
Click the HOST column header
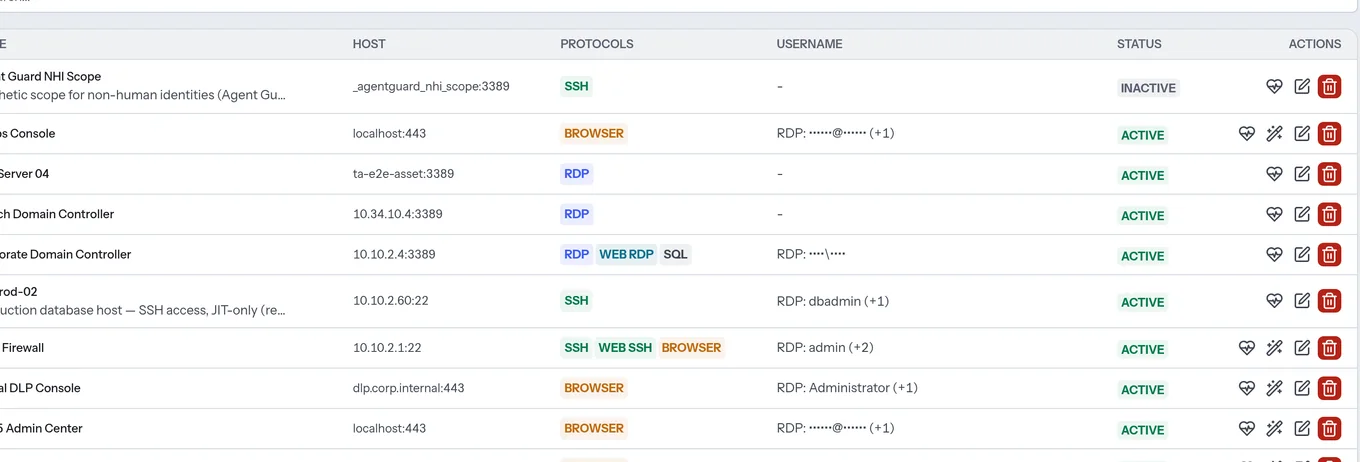point(369,44)
